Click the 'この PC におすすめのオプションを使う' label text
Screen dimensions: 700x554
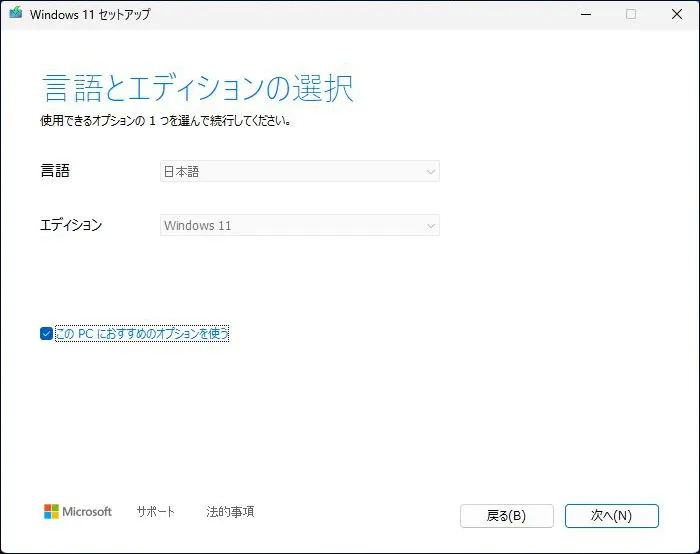pos(142,333)
